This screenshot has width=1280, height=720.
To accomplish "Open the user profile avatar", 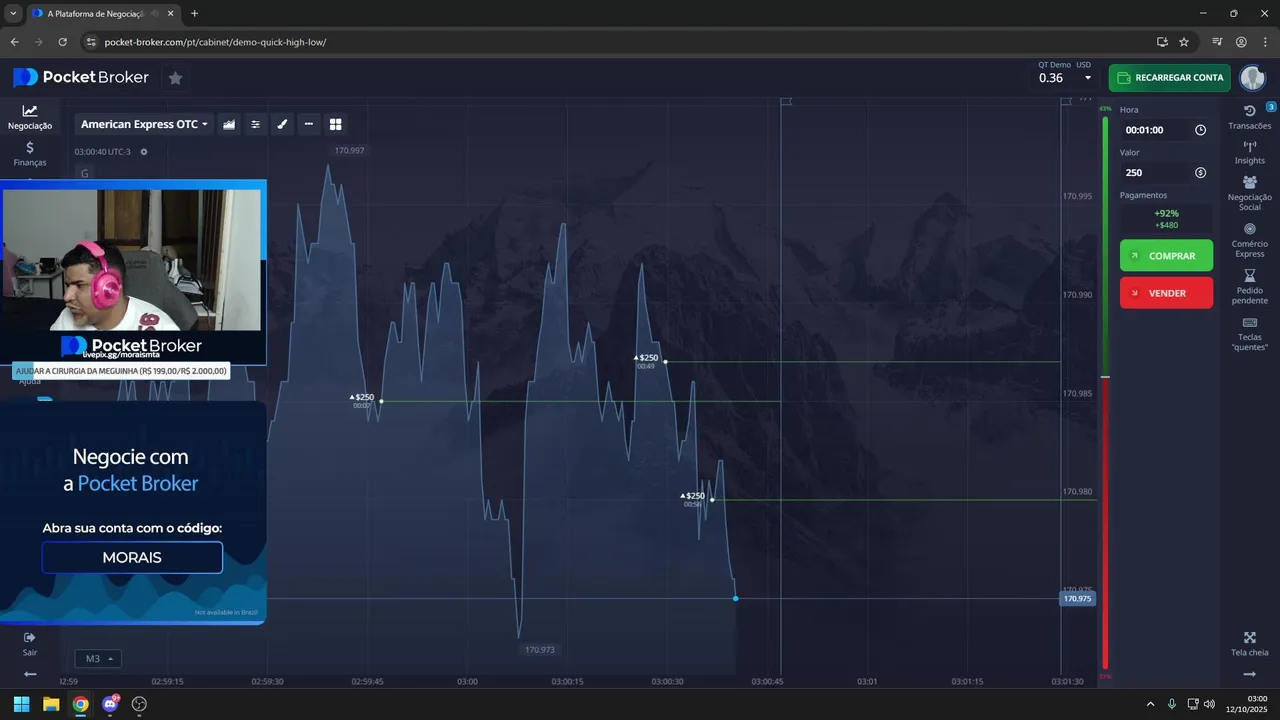I will click(1252, 78).
